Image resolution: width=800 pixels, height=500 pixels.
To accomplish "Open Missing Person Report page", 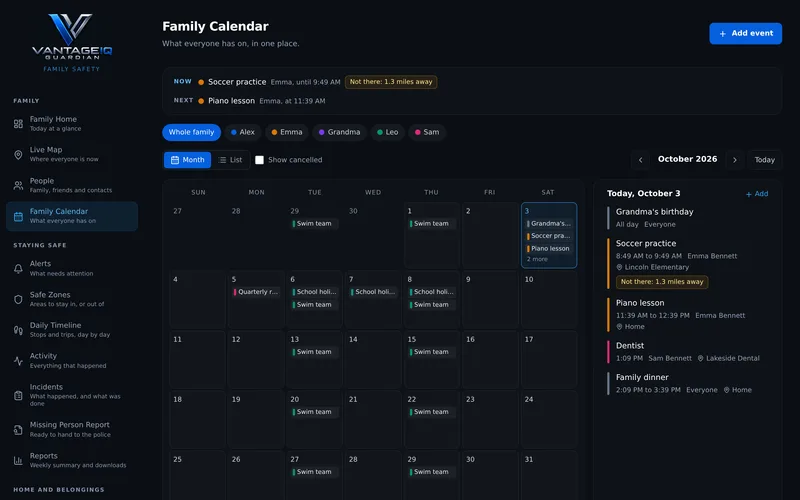I will point(72,429).
